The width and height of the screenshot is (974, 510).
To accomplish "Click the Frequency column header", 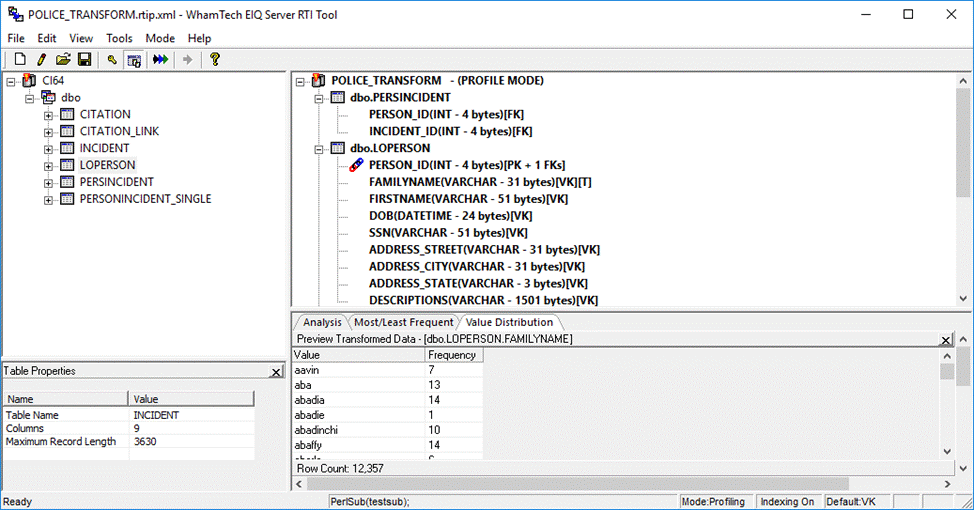I will pos(452,355).
